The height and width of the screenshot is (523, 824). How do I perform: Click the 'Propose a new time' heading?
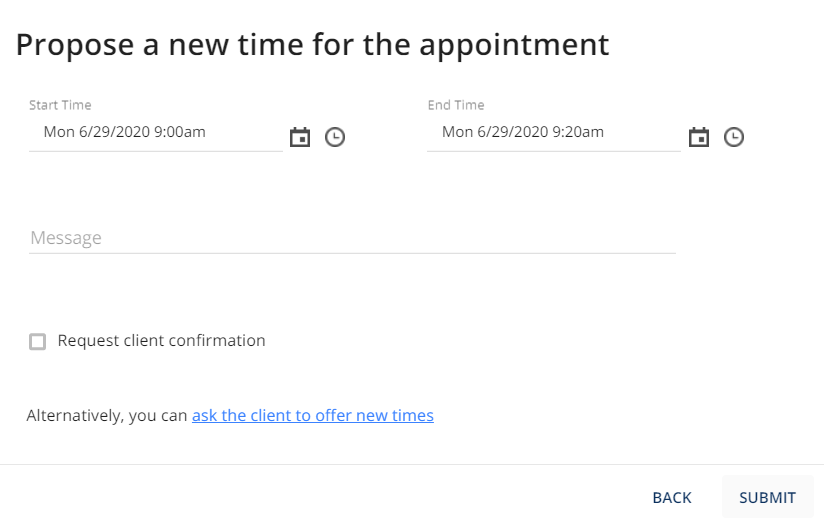(313, 45)
